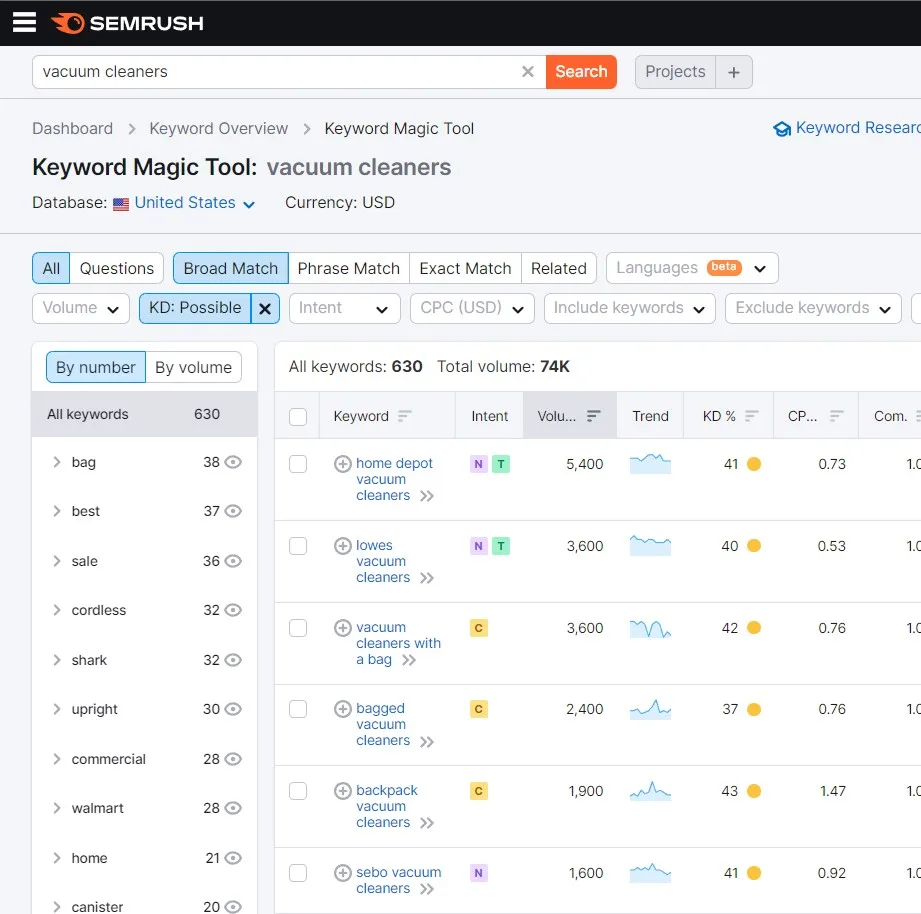Screen dimensions: 921x914
Task: Sort table by Volume column icon
Action: (x=593, y=416)
